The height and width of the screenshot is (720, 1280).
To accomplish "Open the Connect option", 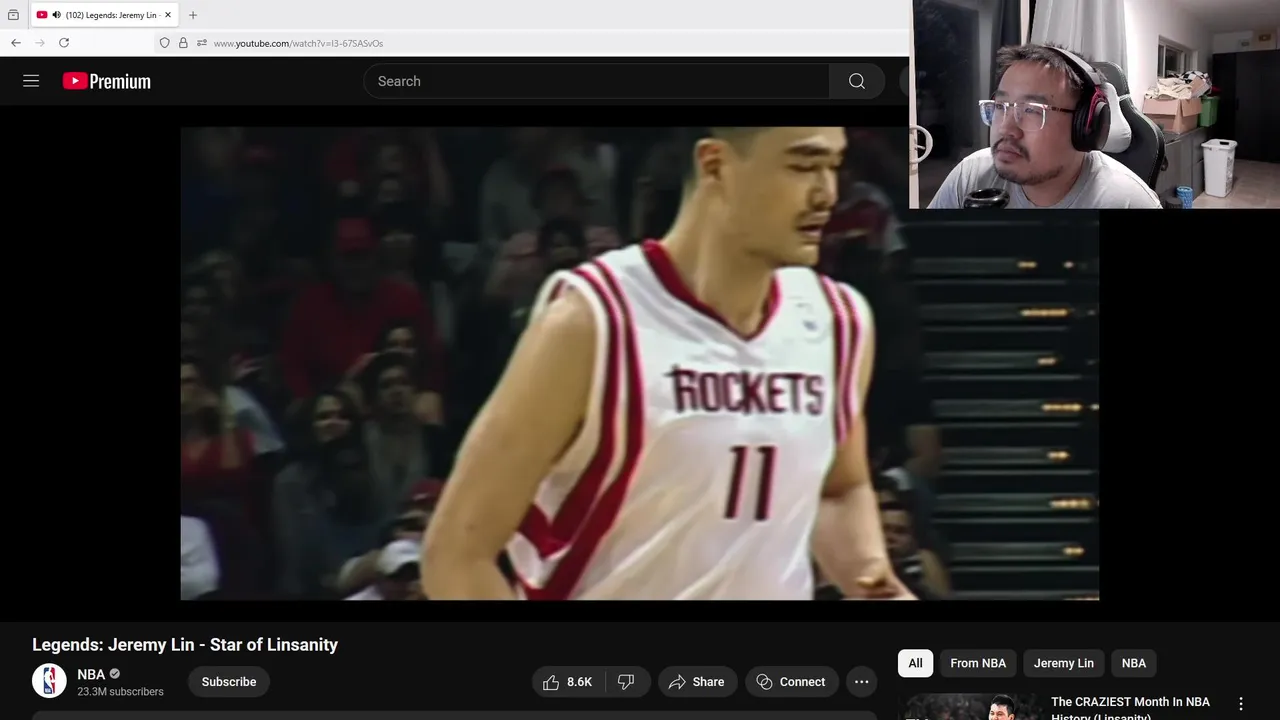I will pyautogui.click(x=791, y=682).
